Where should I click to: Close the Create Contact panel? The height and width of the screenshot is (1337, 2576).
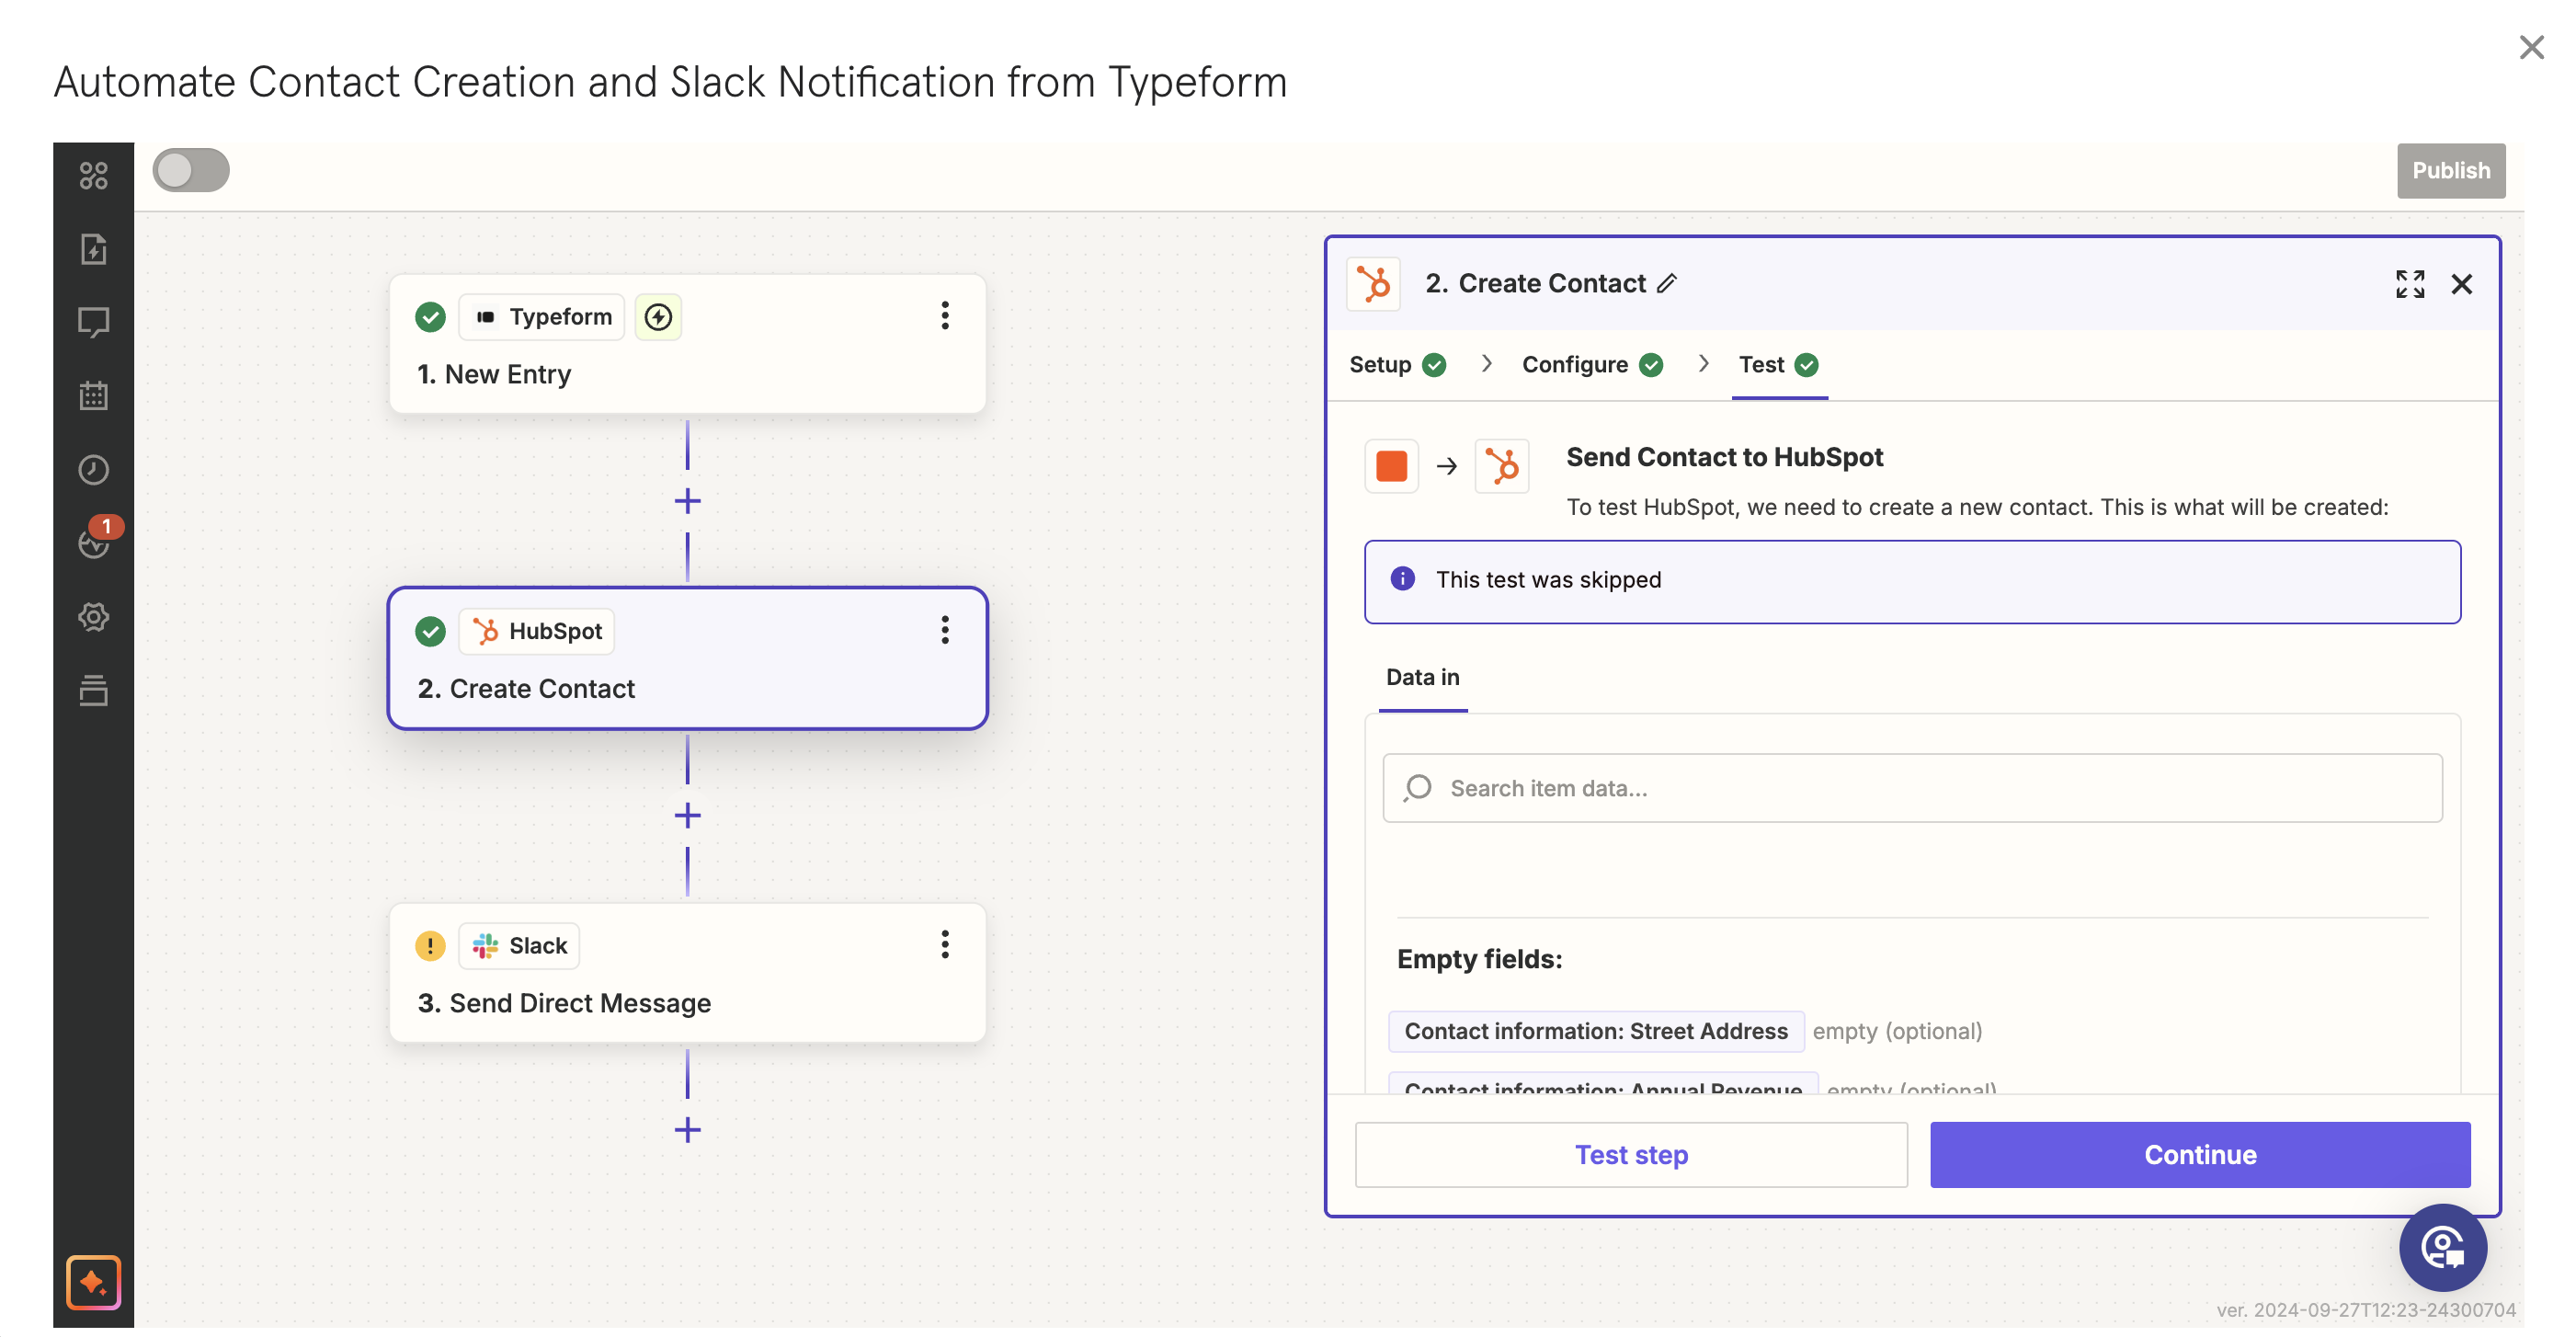click(x=2461, y=284)
